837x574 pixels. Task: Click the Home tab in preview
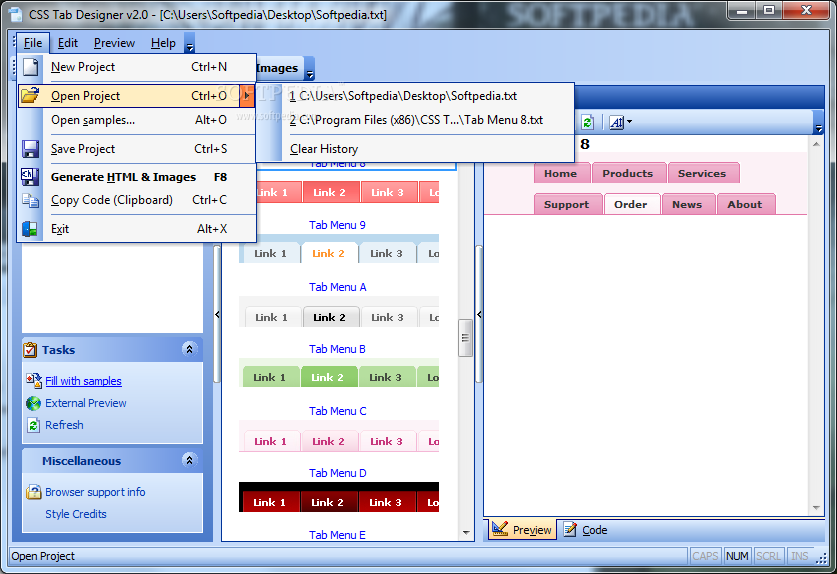(x=561, y=173)
